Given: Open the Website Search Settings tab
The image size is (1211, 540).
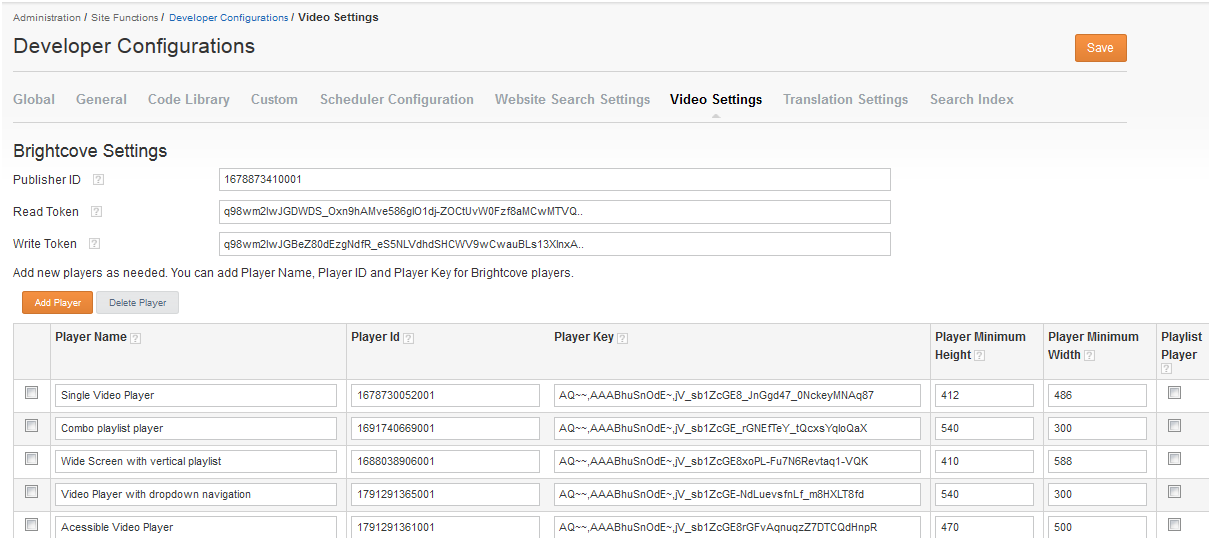Looking at the screenshot, I should [x=572, y=100].
